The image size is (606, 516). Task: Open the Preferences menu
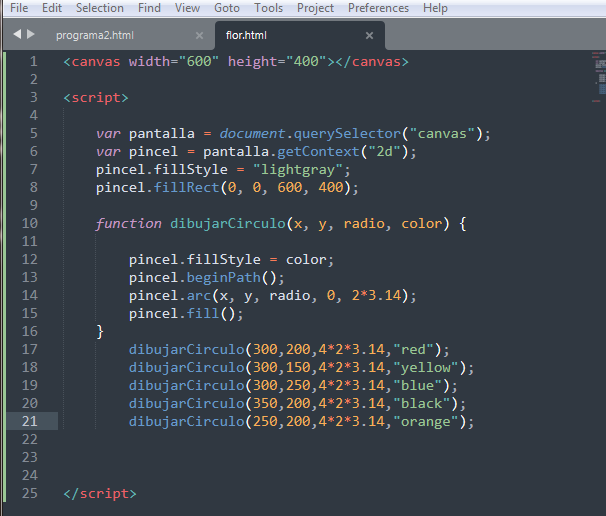click(x=378, y=8)
